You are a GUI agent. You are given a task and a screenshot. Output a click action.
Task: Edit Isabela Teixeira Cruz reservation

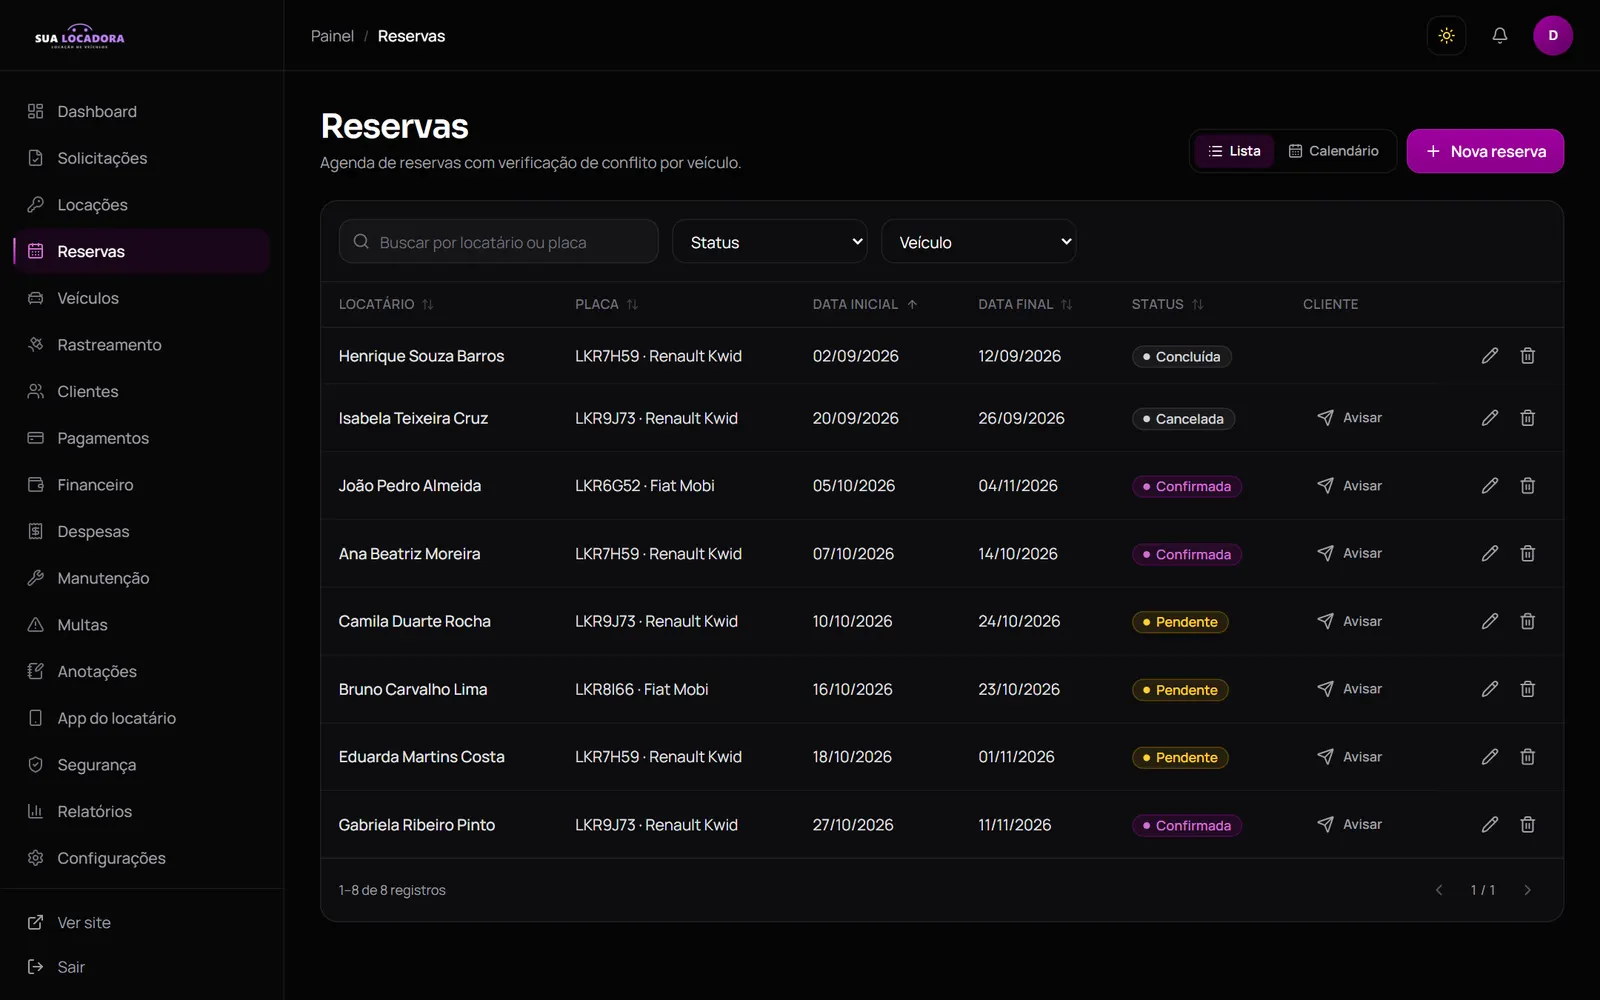(x=1490, y=418)
